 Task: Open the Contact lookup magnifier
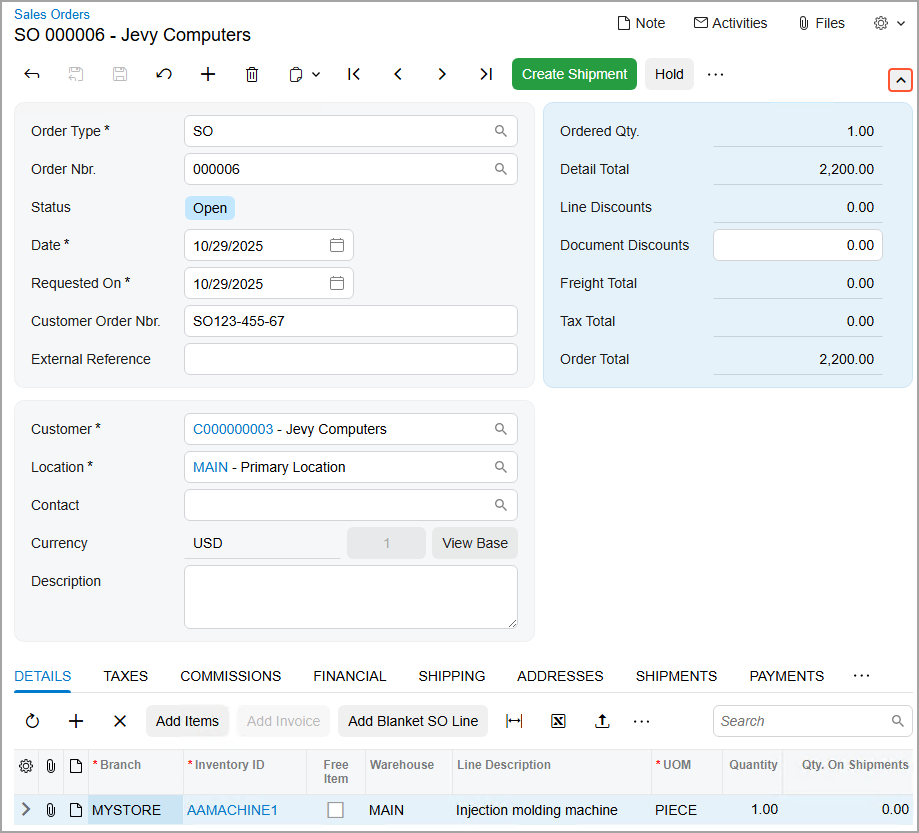(501, 505)
